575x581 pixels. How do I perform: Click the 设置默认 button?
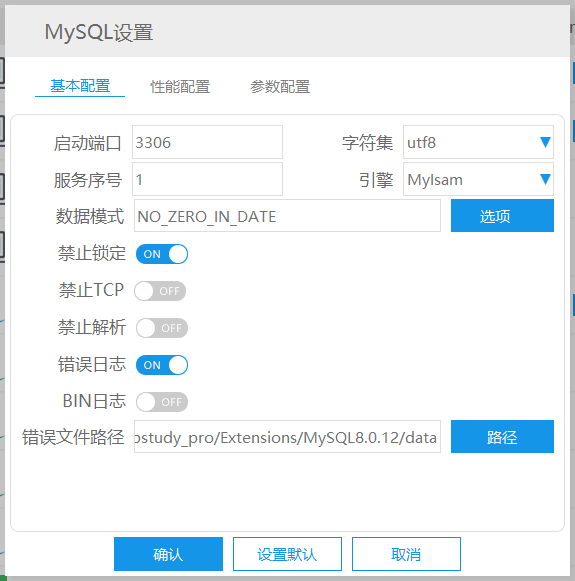[288, 554]
